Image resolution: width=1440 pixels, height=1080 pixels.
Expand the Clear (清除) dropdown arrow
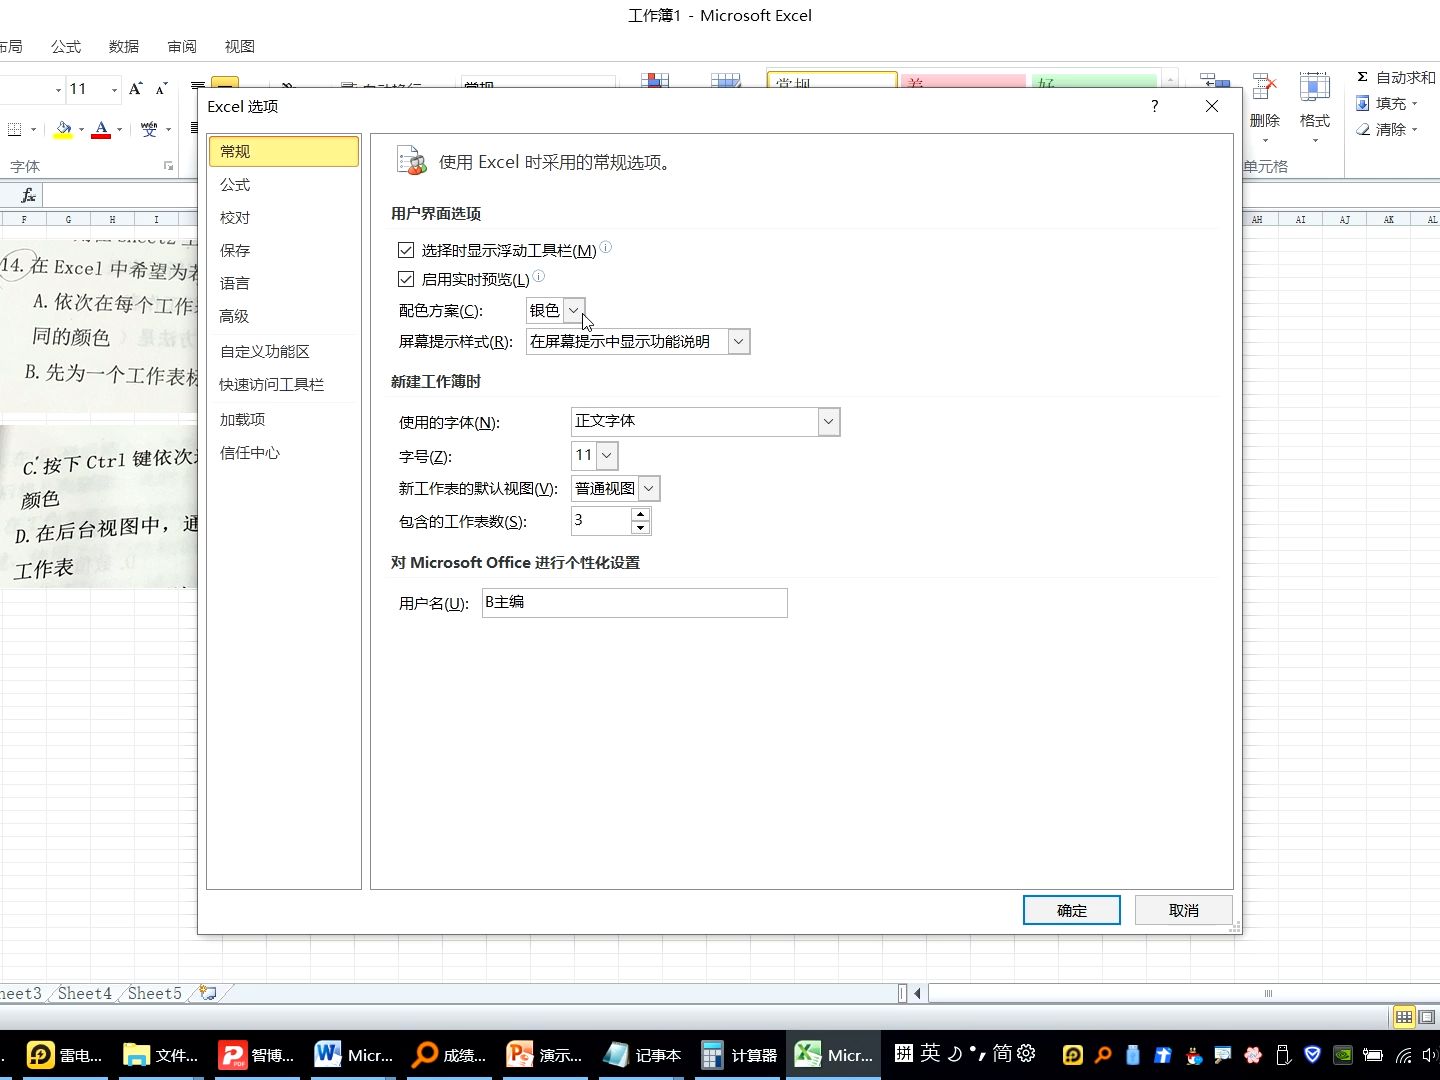(1415, 130)
